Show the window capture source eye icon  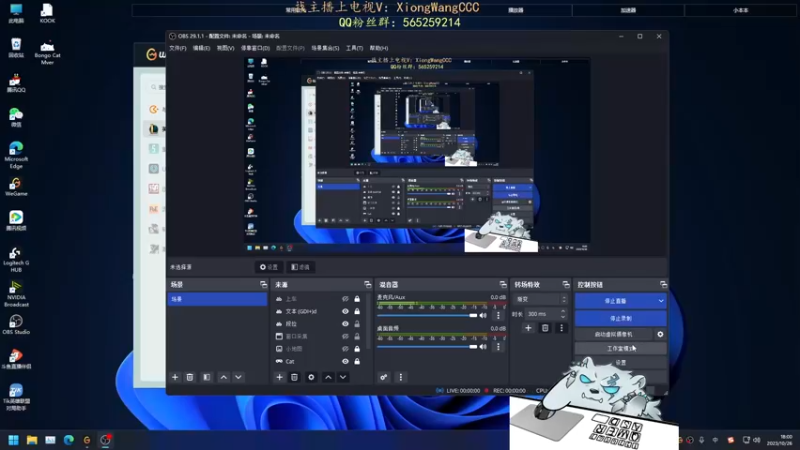coord(345,336)
